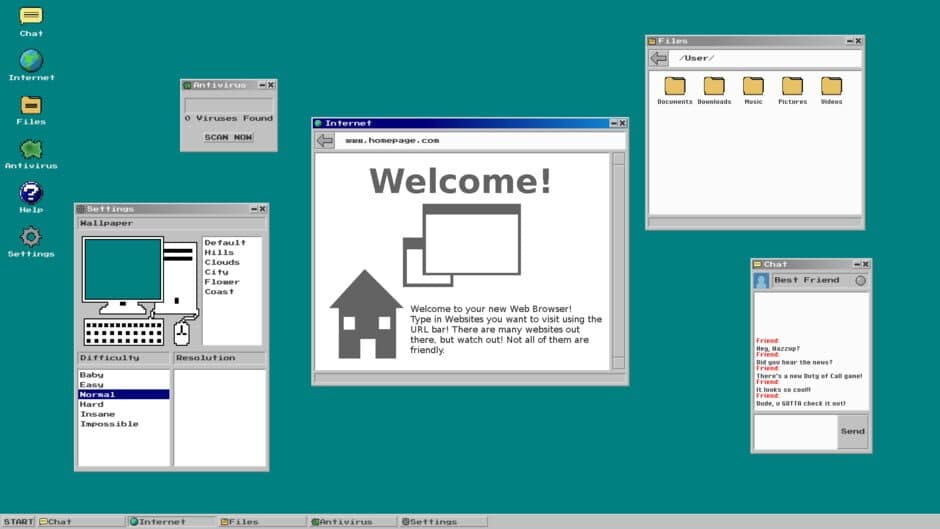Open the Downloads folder in Files
Screen dimensions: 940x529
coord(714,91)
